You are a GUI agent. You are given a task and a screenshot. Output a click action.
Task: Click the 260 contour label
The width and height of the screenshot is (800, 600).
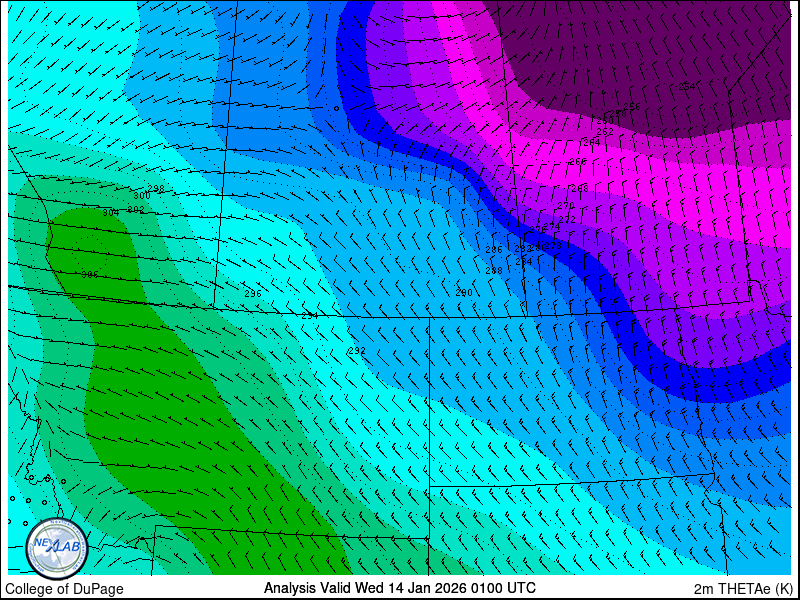(606, 121)
